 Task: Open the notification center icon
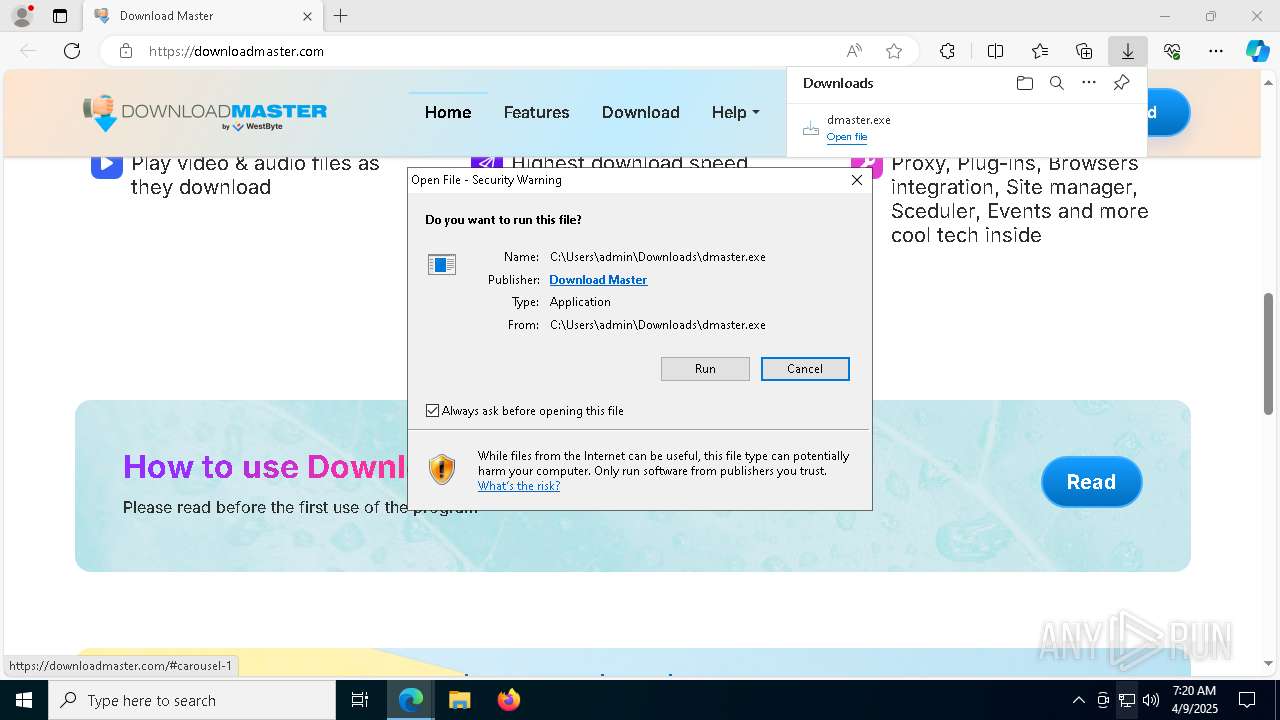pos(1247,700)
